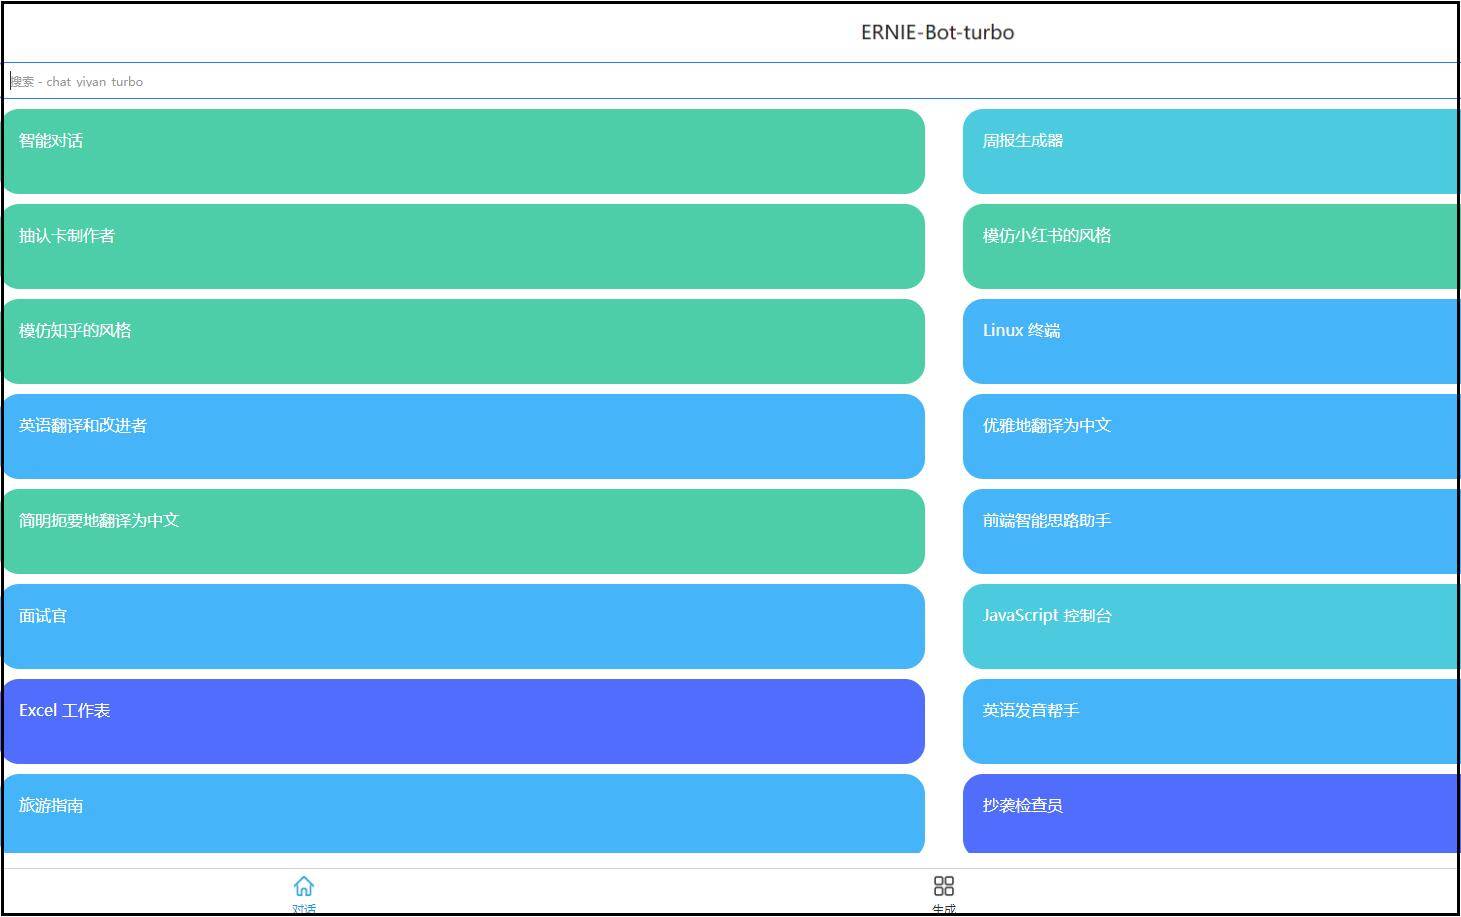1461x917 pixels.
Task: Open the 智能对话 card
Action: pos(463,151)
